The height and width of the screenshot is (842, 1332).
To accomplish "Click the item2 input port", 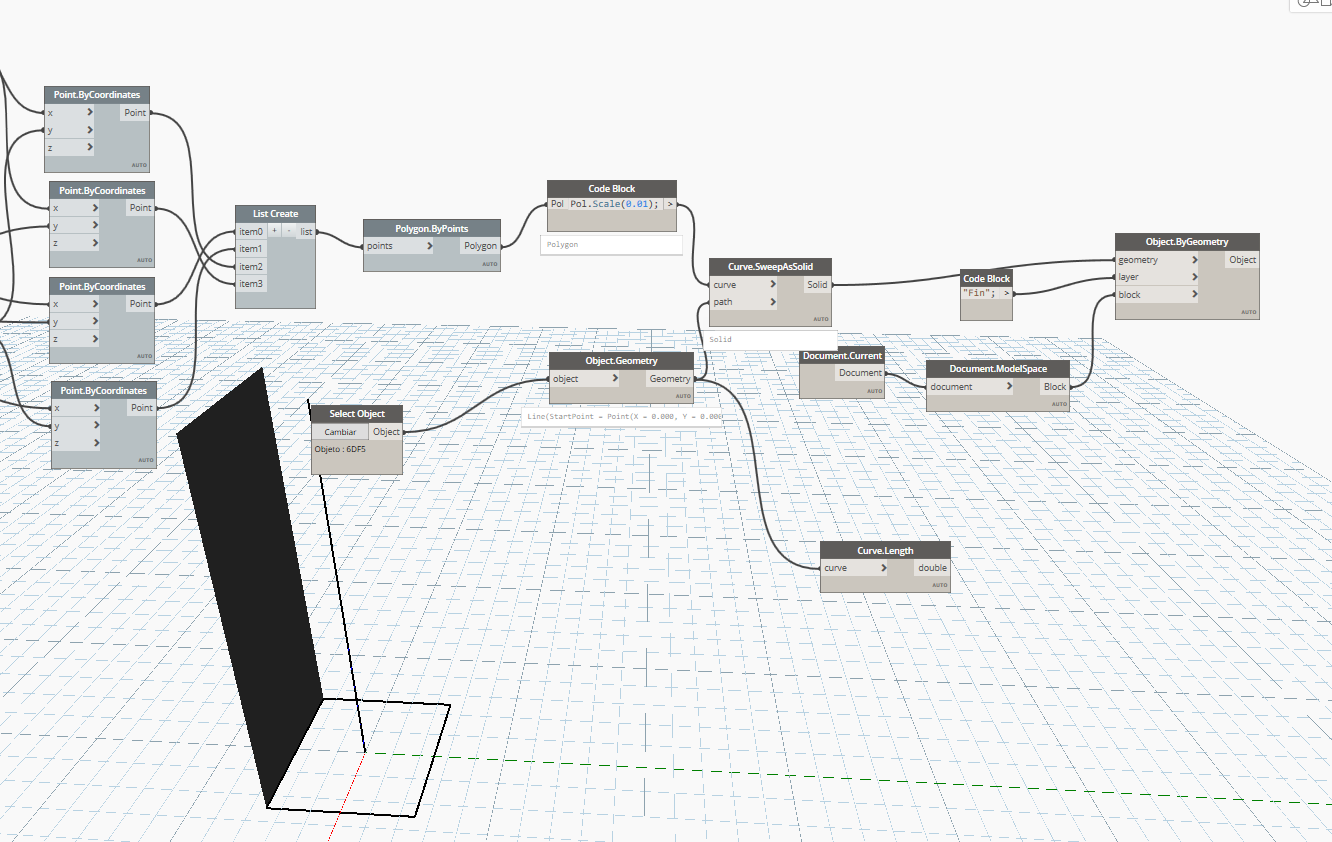I will 251,267.
